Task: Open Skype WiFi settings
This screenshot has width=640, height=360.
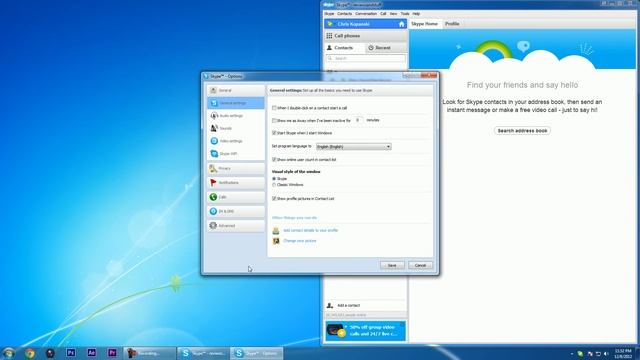Action: click(x=236, y=154)
